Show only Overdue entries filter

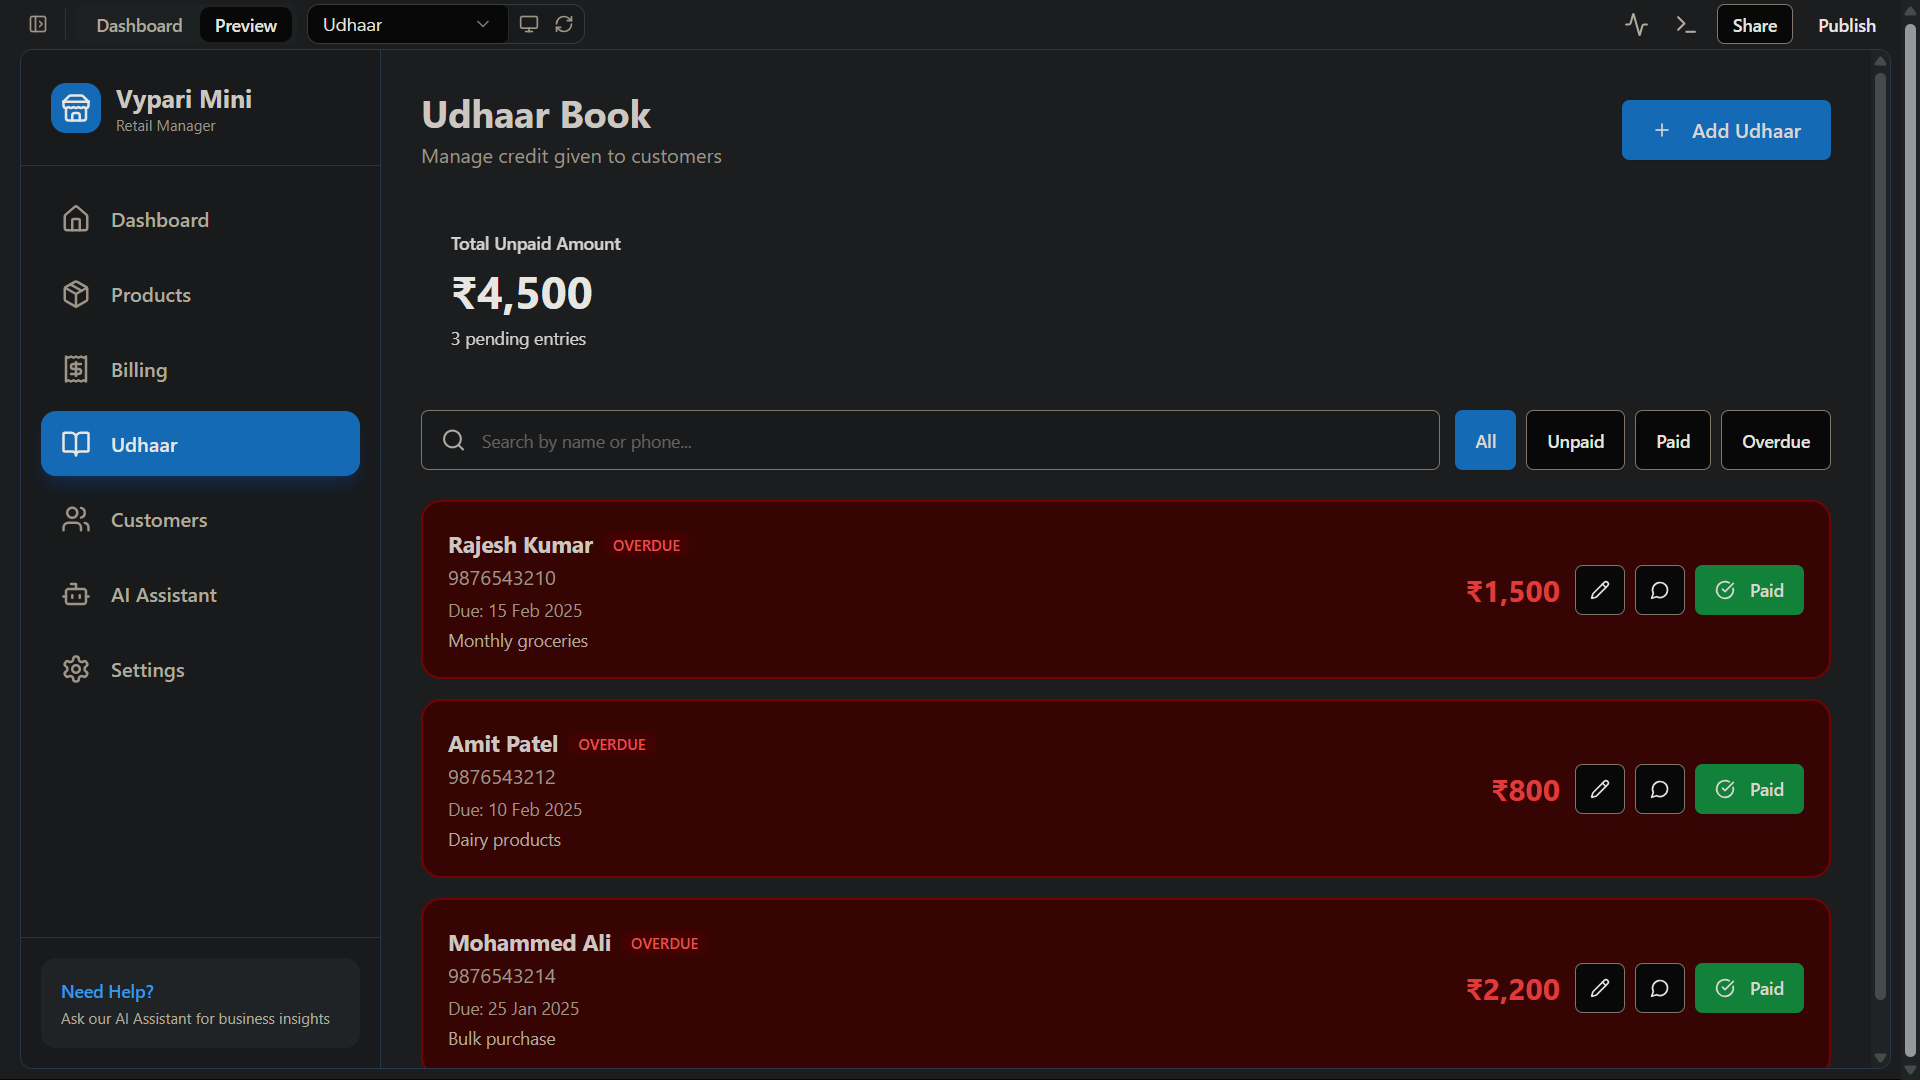pyautogui.click(x=1775, y=441)
